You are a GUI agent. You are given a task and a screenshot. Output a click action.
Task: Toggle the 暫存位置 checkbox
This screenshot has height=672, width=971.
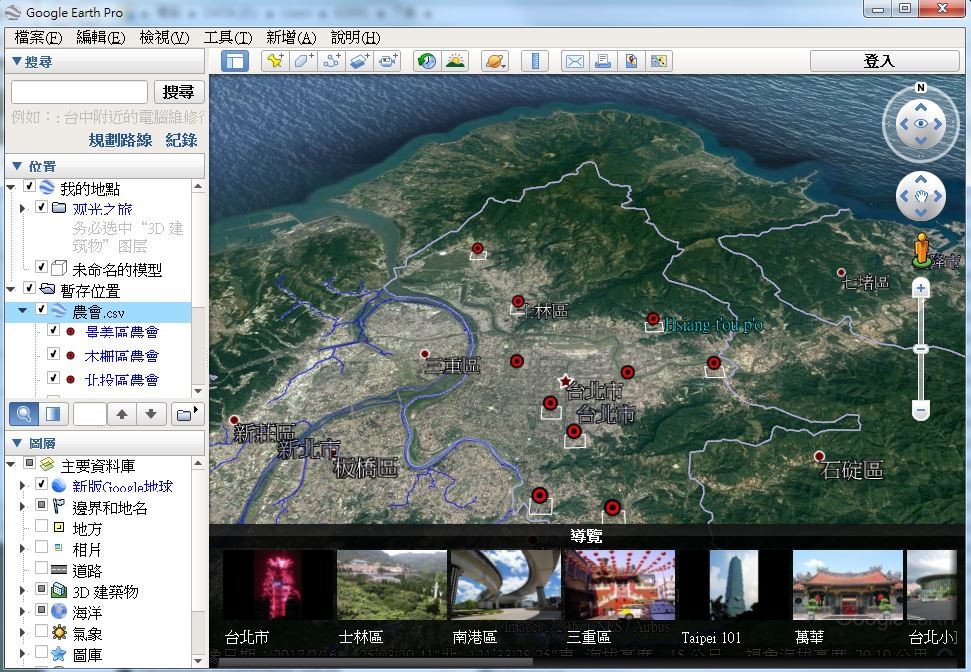point(29,288)
